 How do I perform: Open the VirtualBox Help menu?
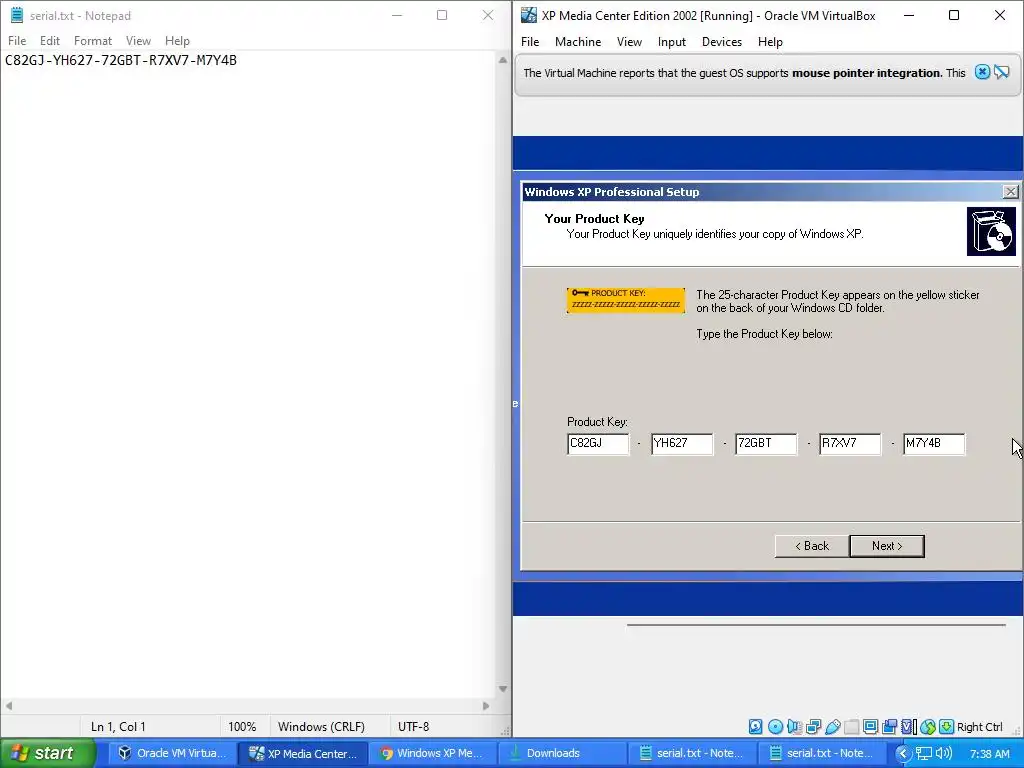click(x=770, y=42)
